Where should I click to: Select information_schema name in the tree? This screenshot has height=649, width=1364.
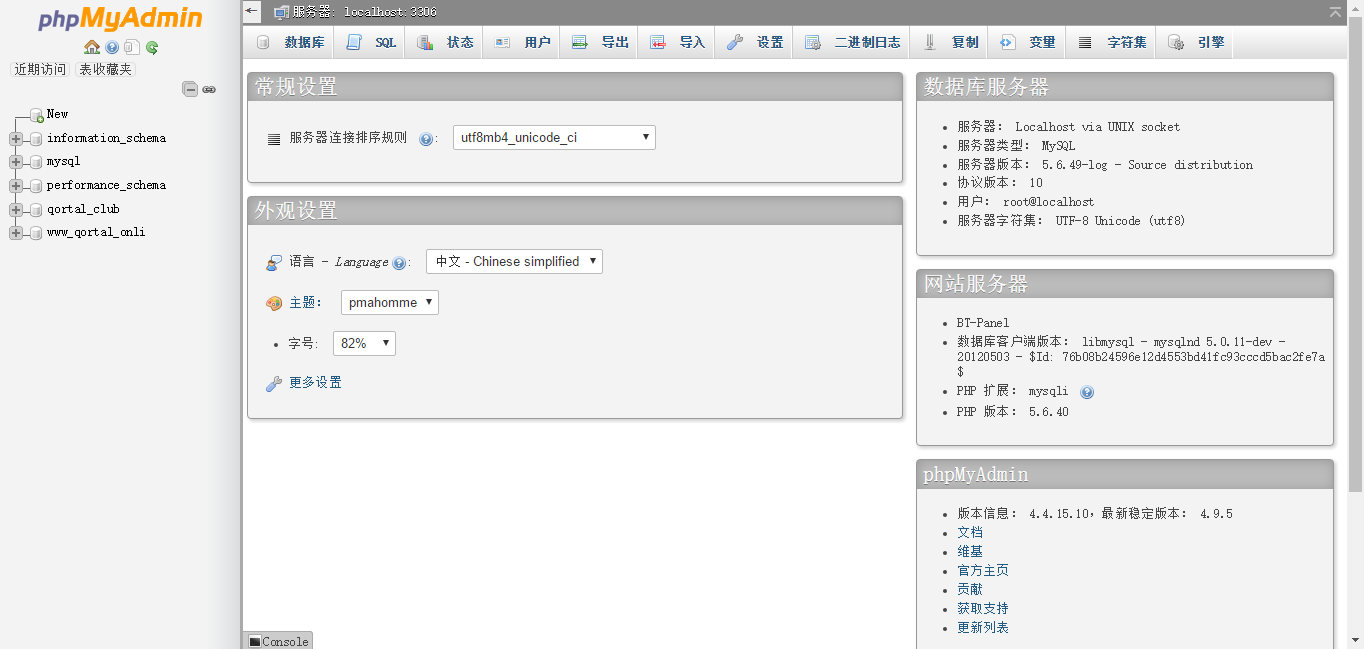tap(106, 138)
